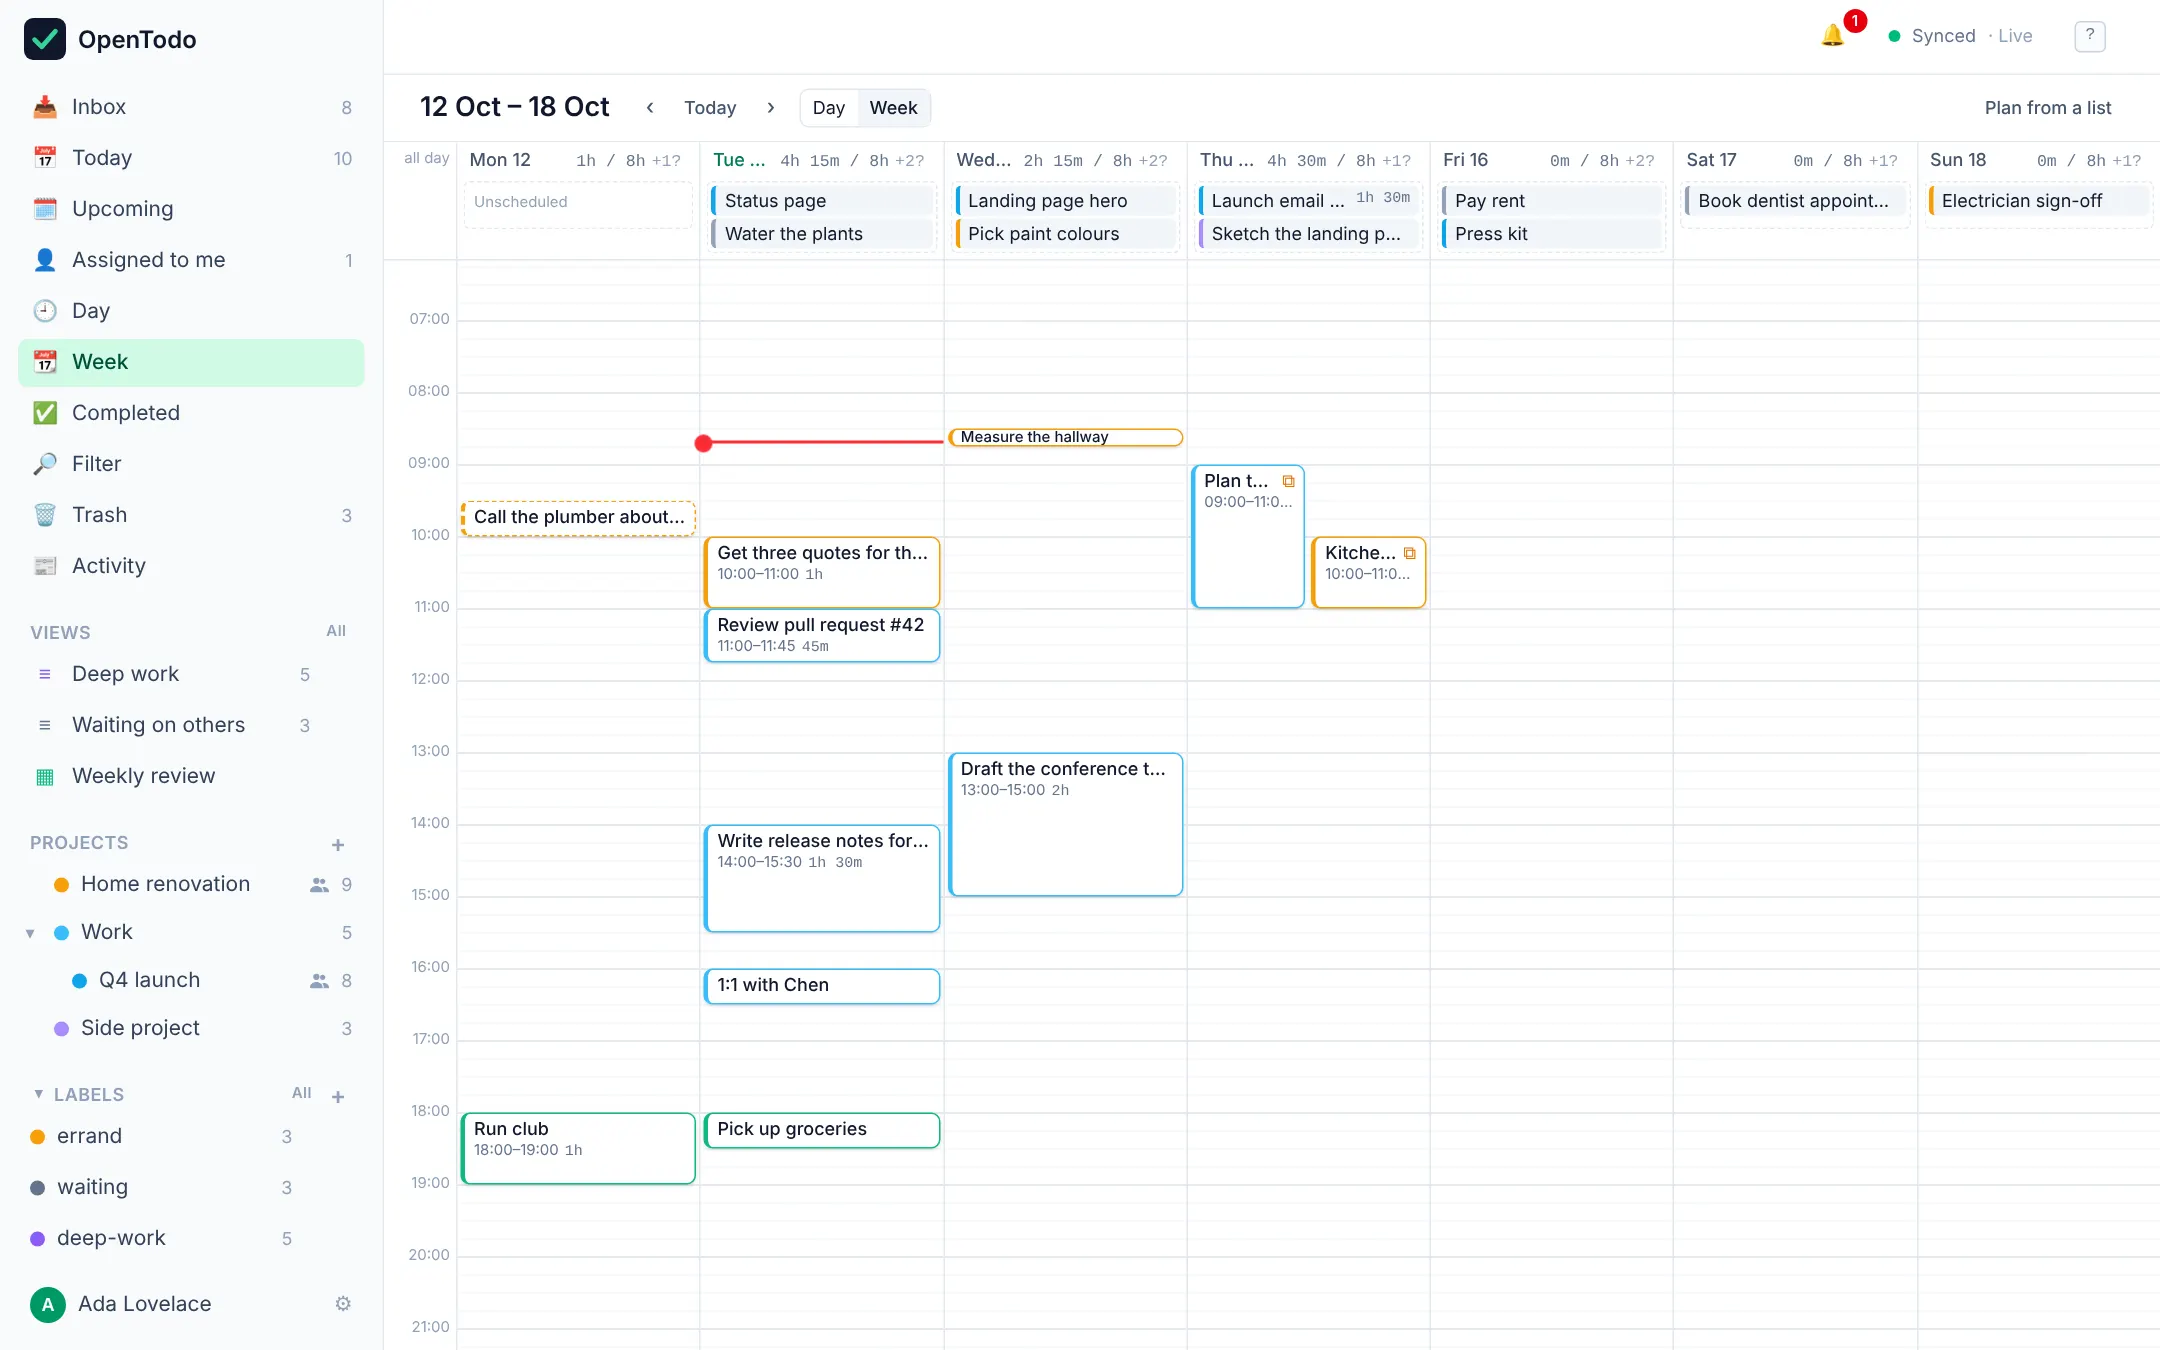Viewport: 2160px width, 1350px height.
Task: Click shared people icon on Home renovation
Action: click(x=319, y=885)
